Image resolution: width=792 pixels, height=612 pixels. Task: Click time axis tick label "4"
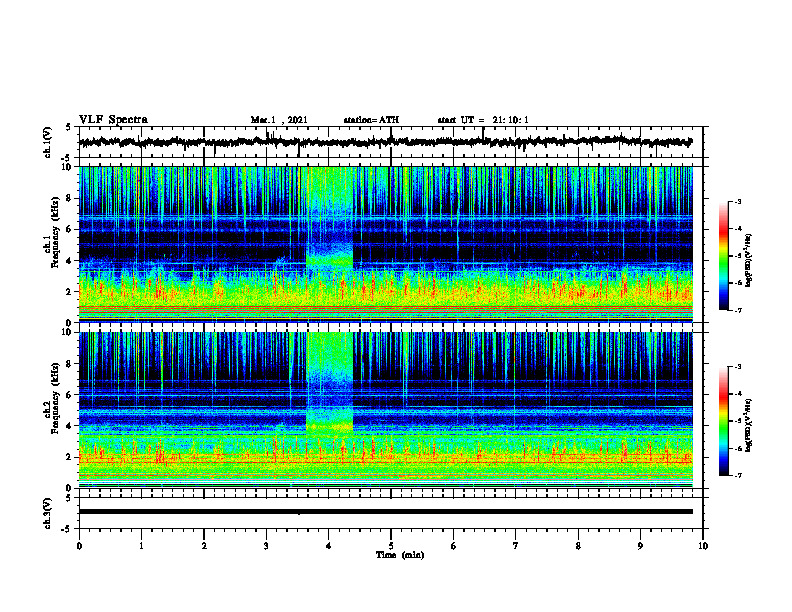pos(329,546)
